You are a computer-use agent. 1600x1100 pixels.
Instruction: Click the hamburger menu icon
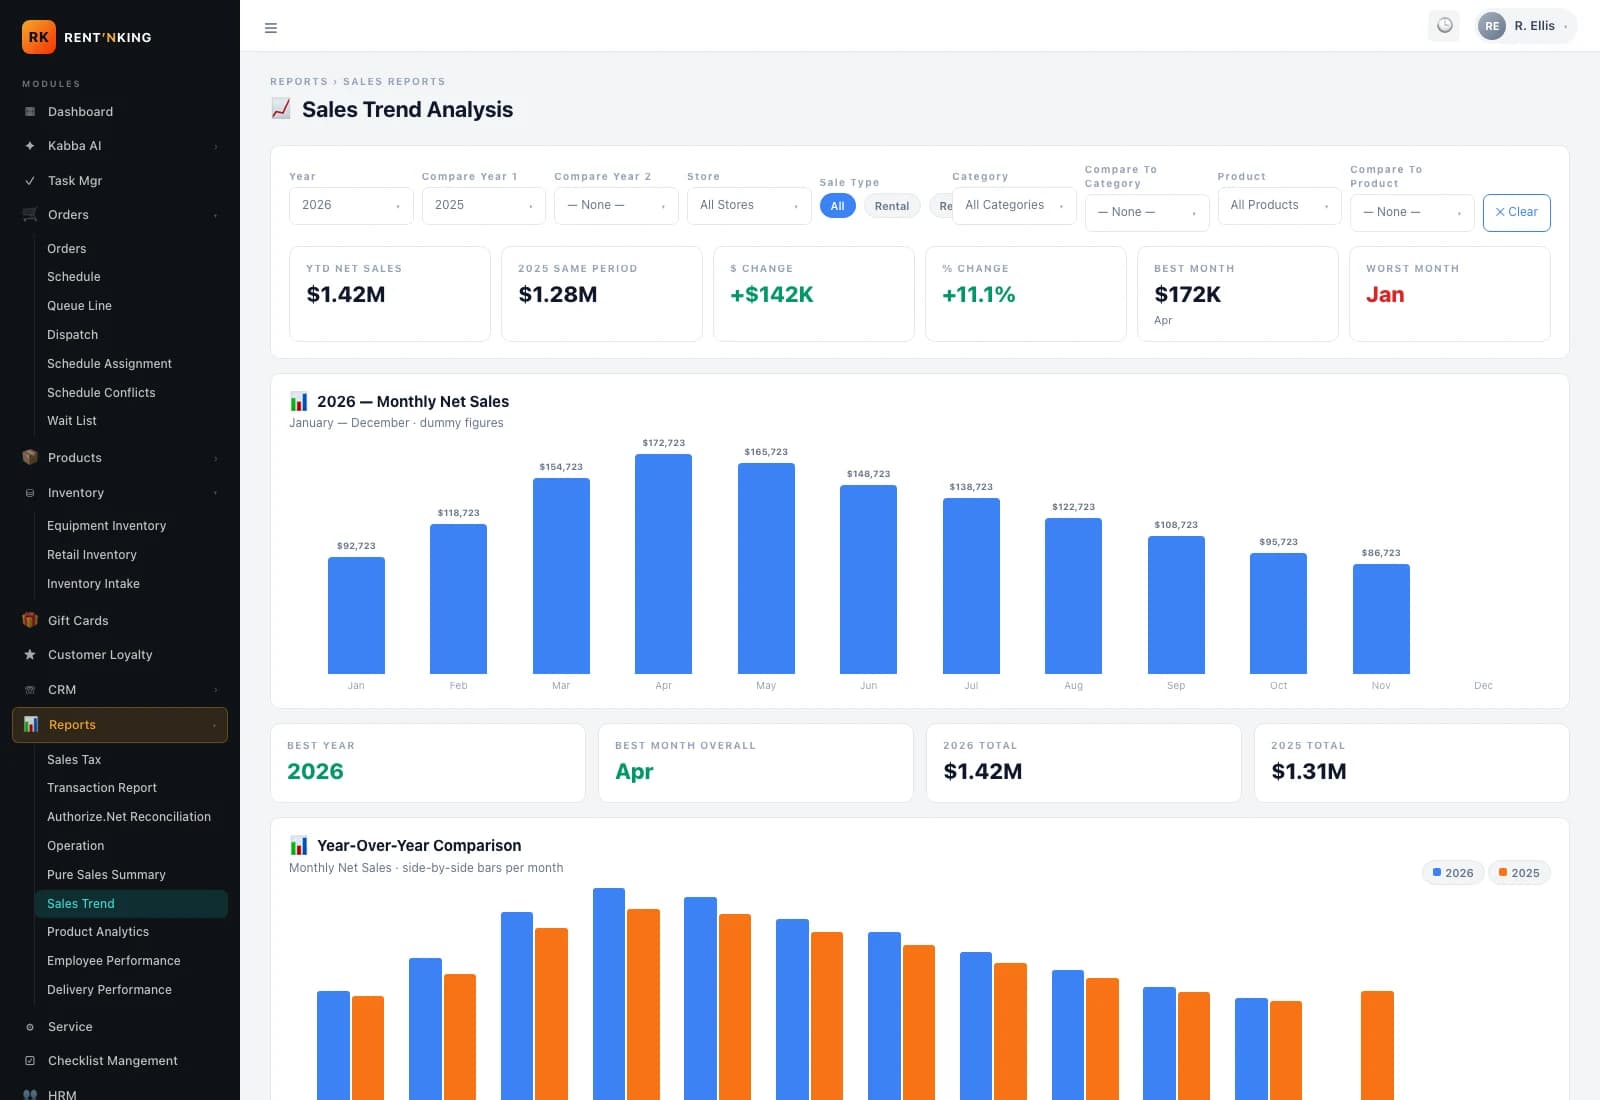point(270,28)
